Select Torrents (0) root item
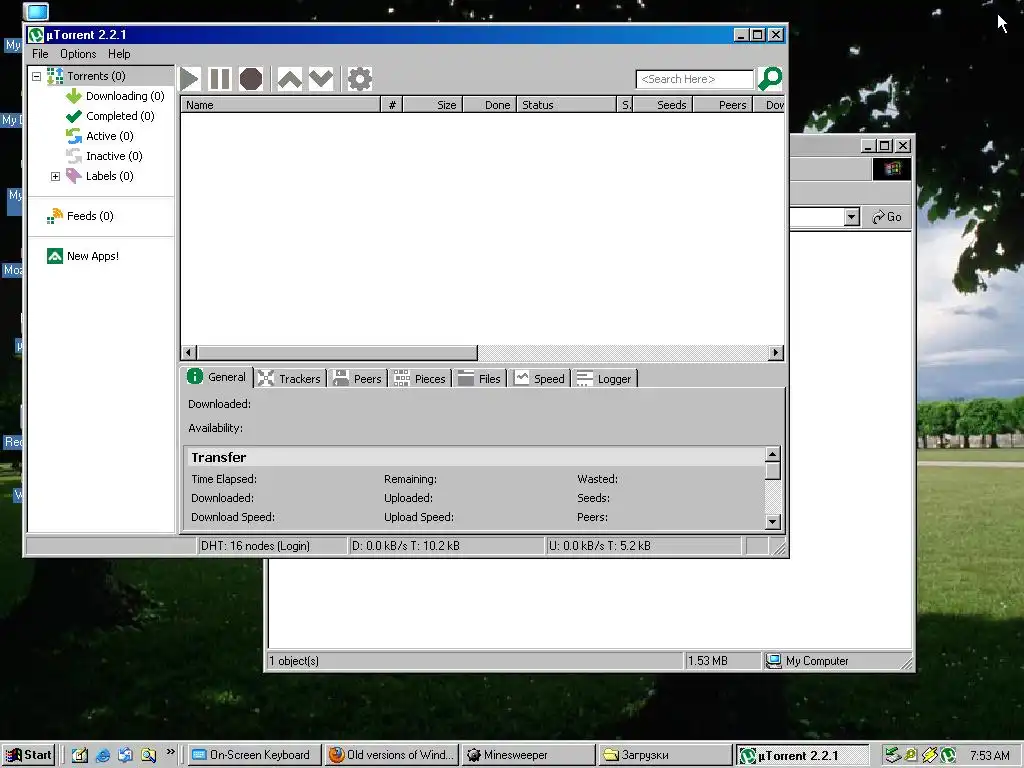The height and width of the screenshot is (768, 1024). (x=86, y=76)
